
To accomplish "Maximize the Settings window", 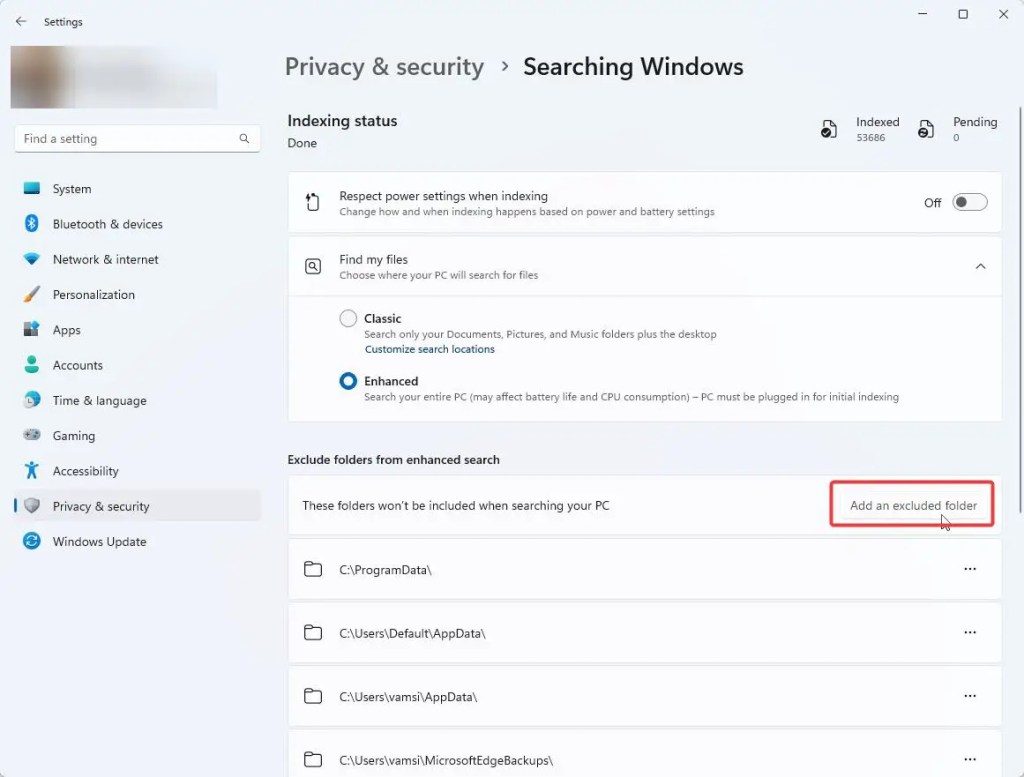I will (x=963, y=14).
